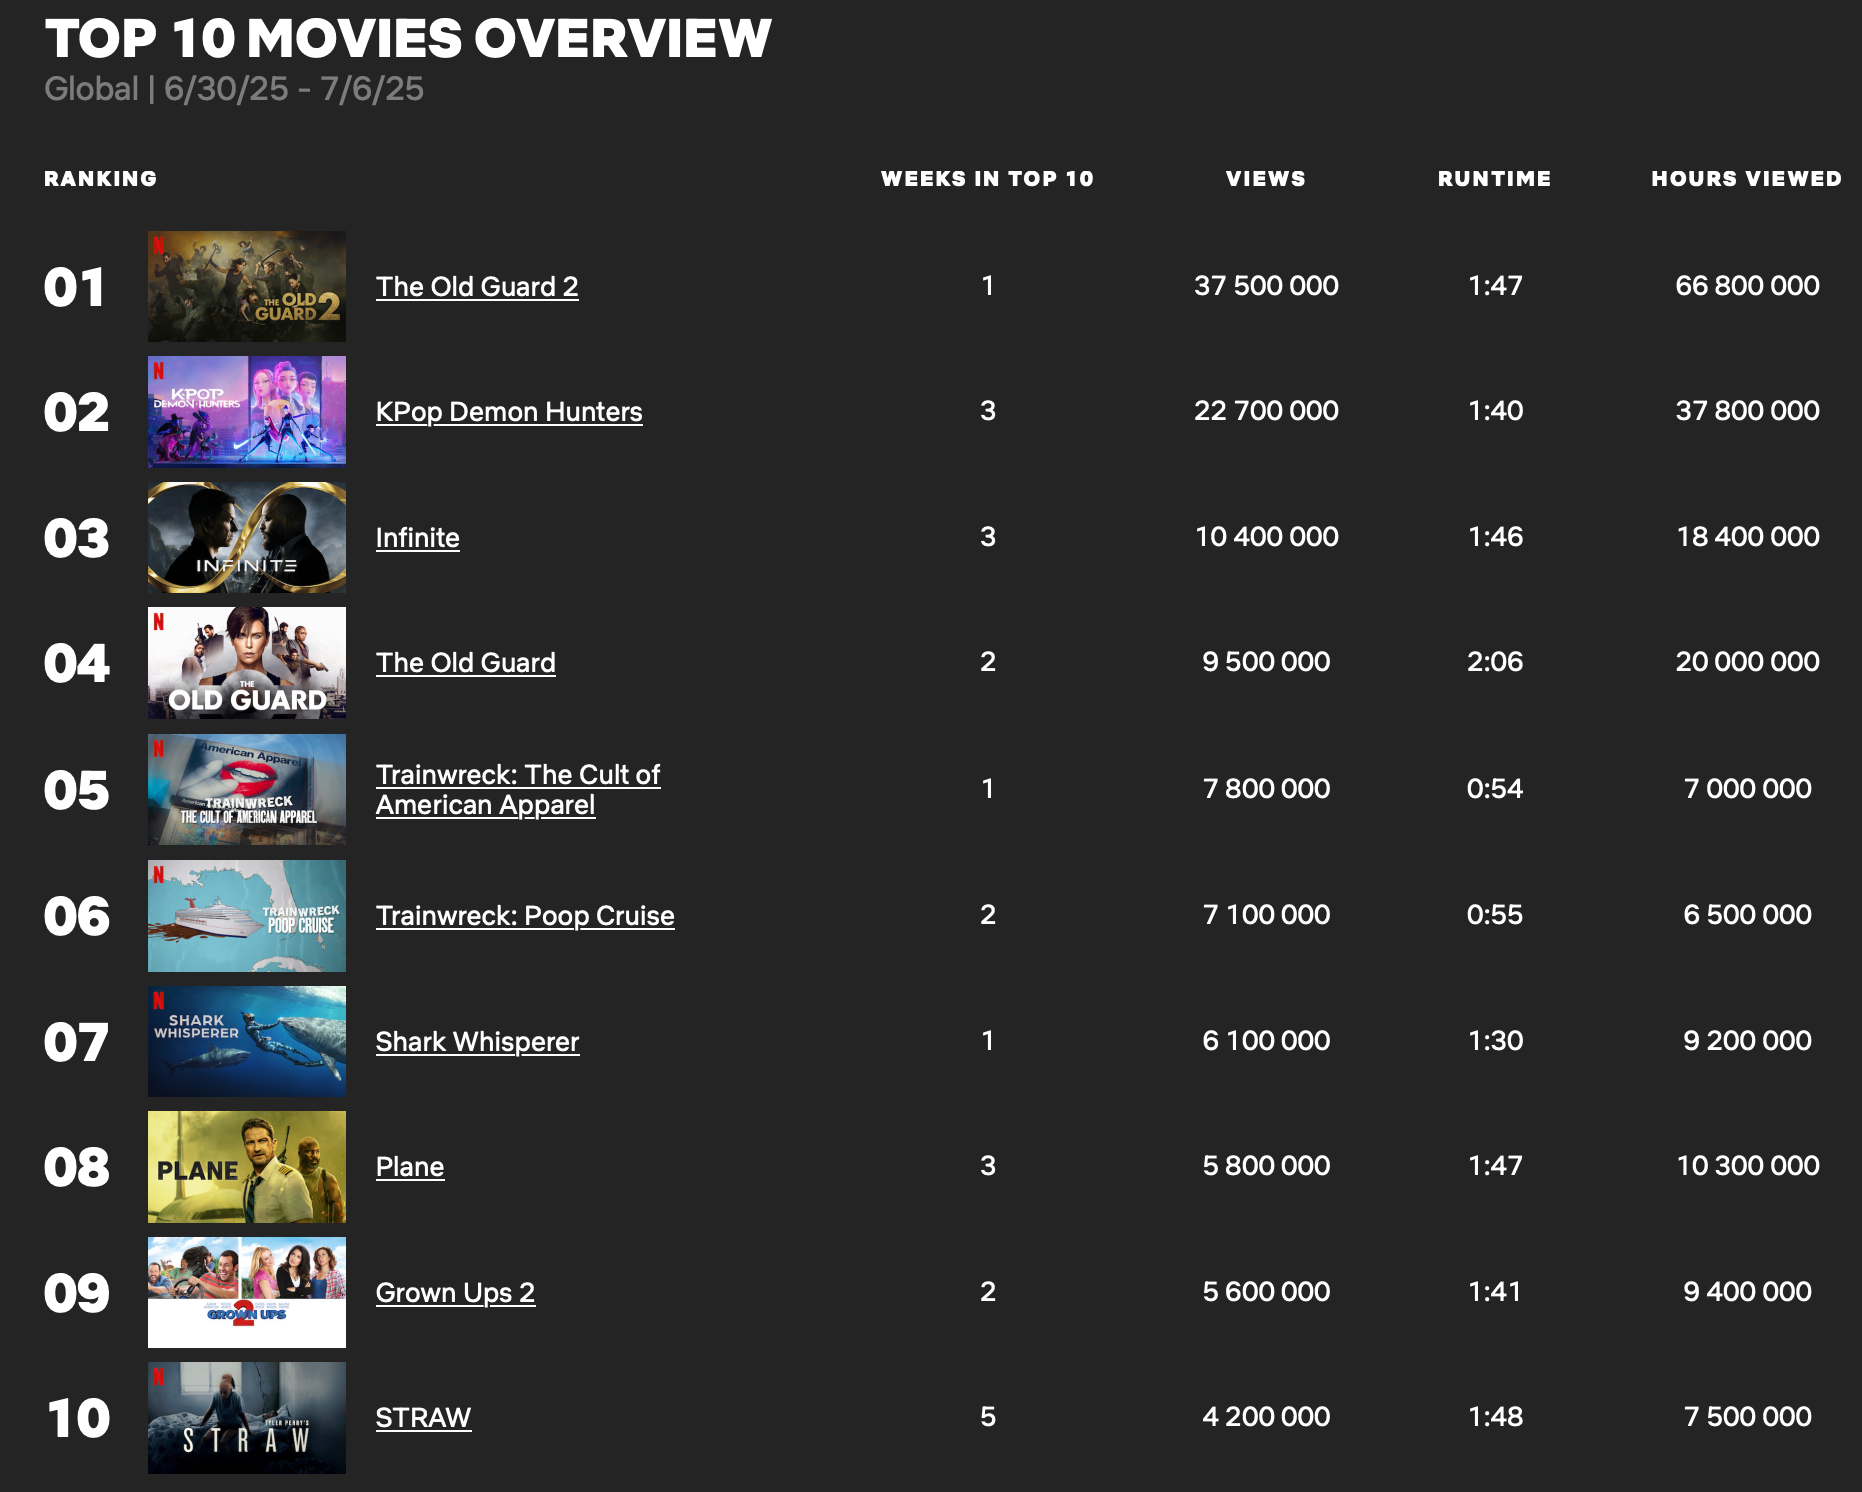Screen dimensions: 1862x1492
Task: Click the 66 800 000 hours viewed value
Action: [1747, 286]
